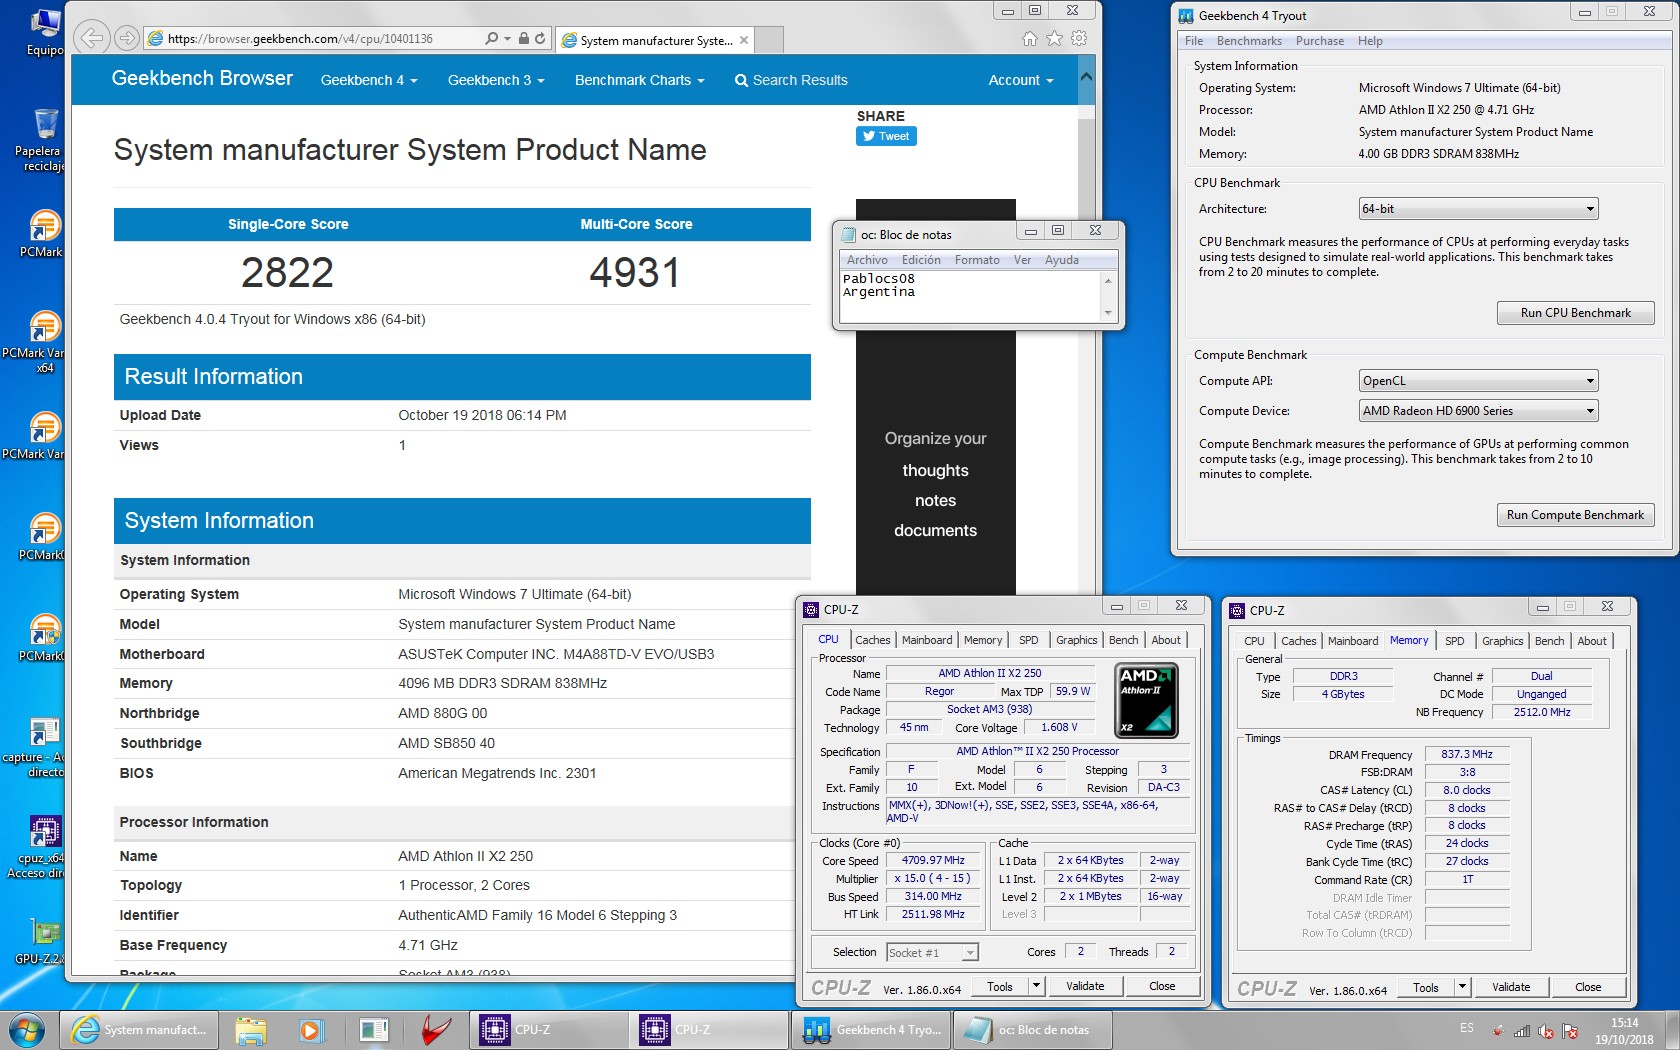This screenshot has width=1680, height=1050.
Task: Open the Tools dropdown arrow in CPU-Z CPU window
Action: 1036,986
